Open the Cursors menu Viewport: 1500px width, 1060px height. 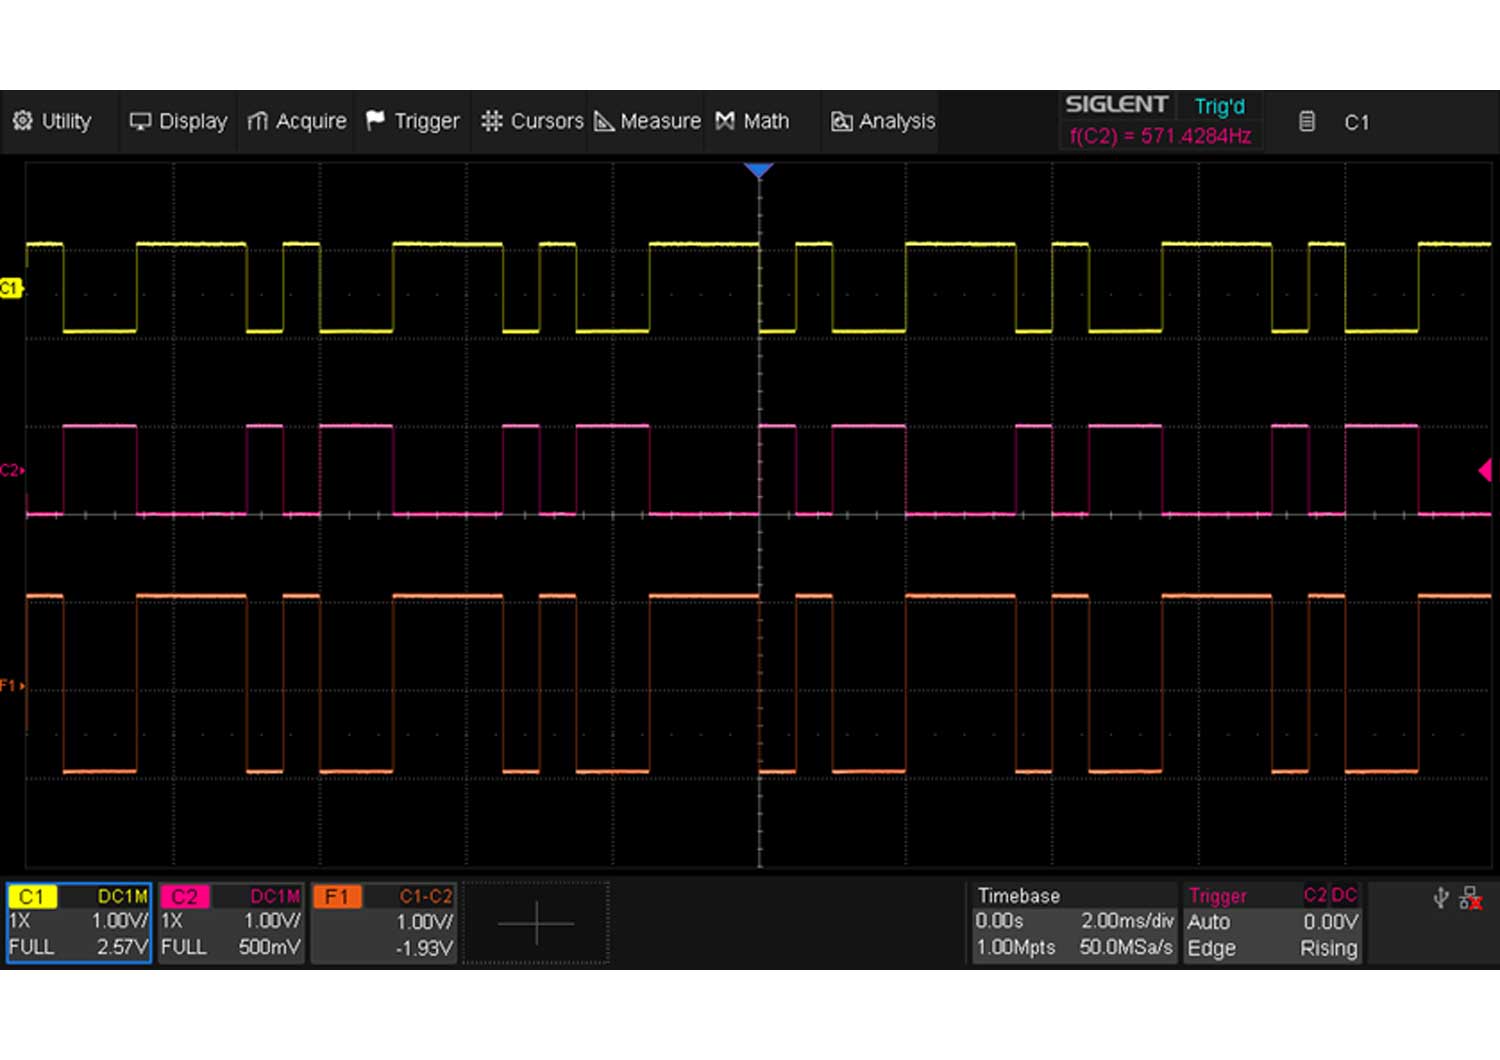[531, 121]
